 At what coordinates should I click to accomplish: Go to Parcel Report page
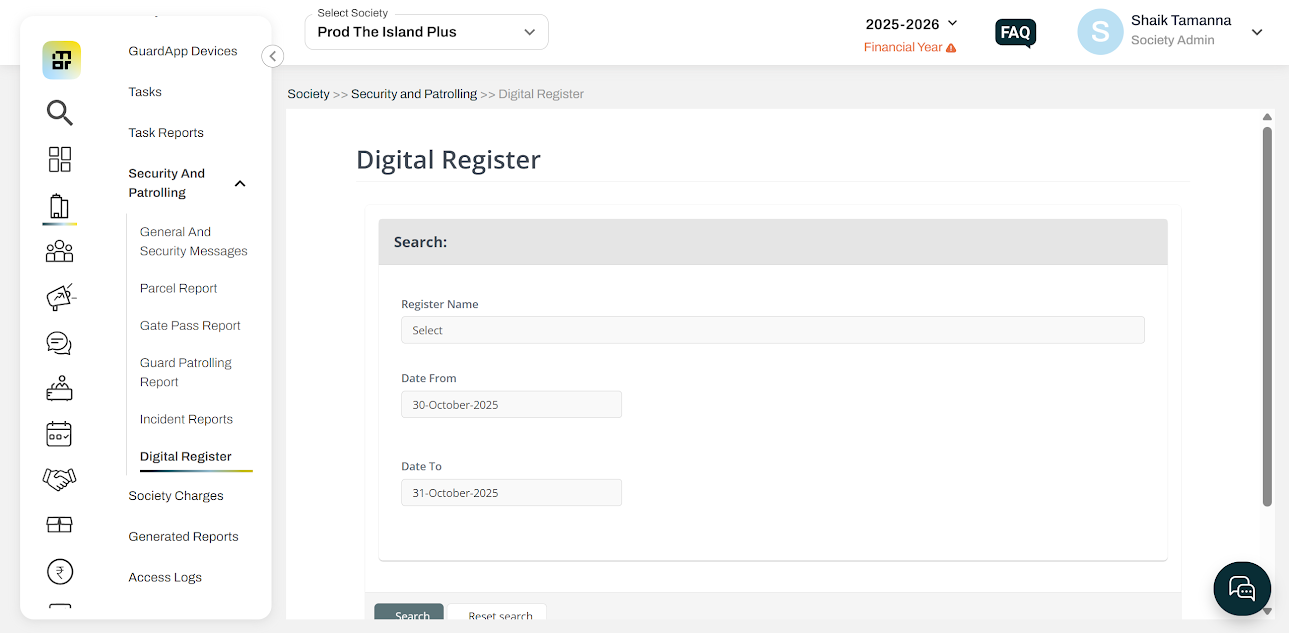pos(178,289)
